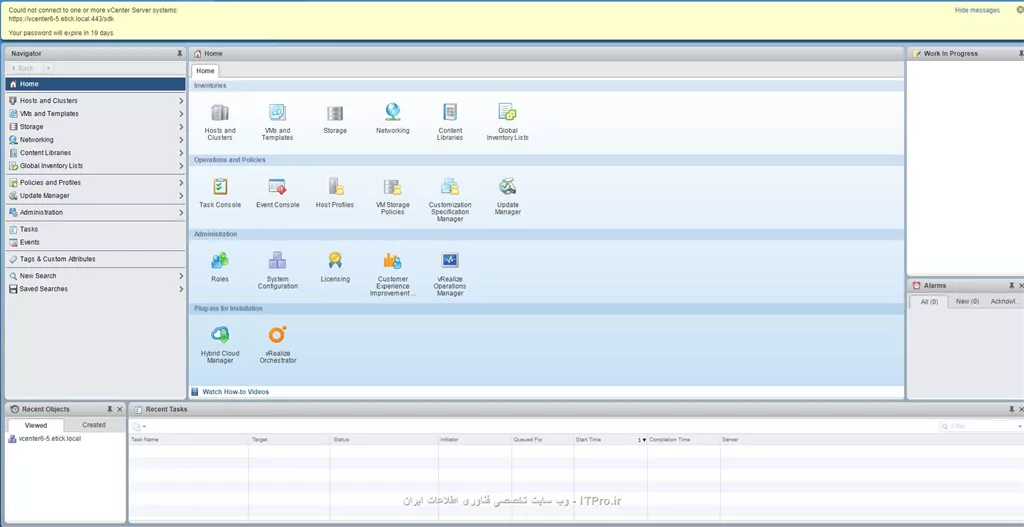Show All (0) alarms tab
The height and width of the screenshot is (527, 1024).
(x=929, y=302)
